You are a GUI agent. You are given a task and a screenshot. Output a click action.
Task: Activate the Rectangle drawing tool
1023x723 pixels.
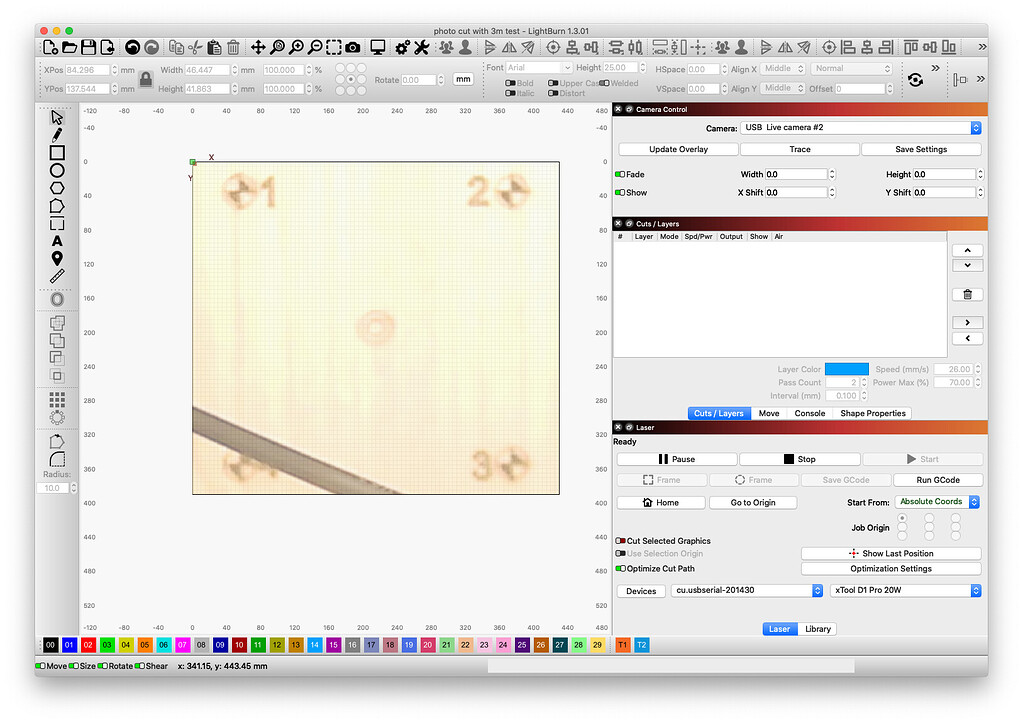coord(57,152)
